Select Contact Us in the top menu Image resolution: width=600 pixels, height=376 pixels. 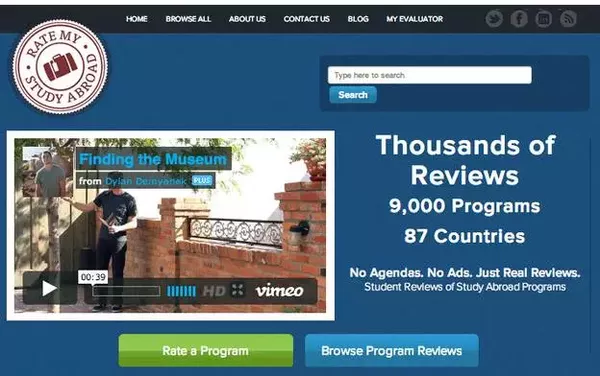pos(307,19)
